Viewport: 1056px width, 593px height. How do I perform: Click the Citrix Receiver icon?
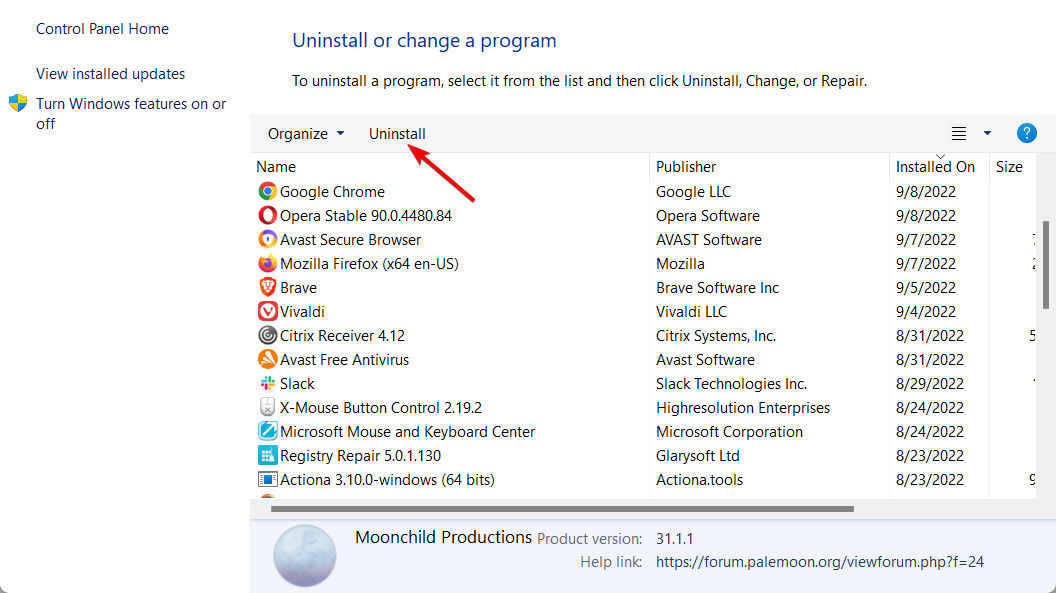coord(267,335)
